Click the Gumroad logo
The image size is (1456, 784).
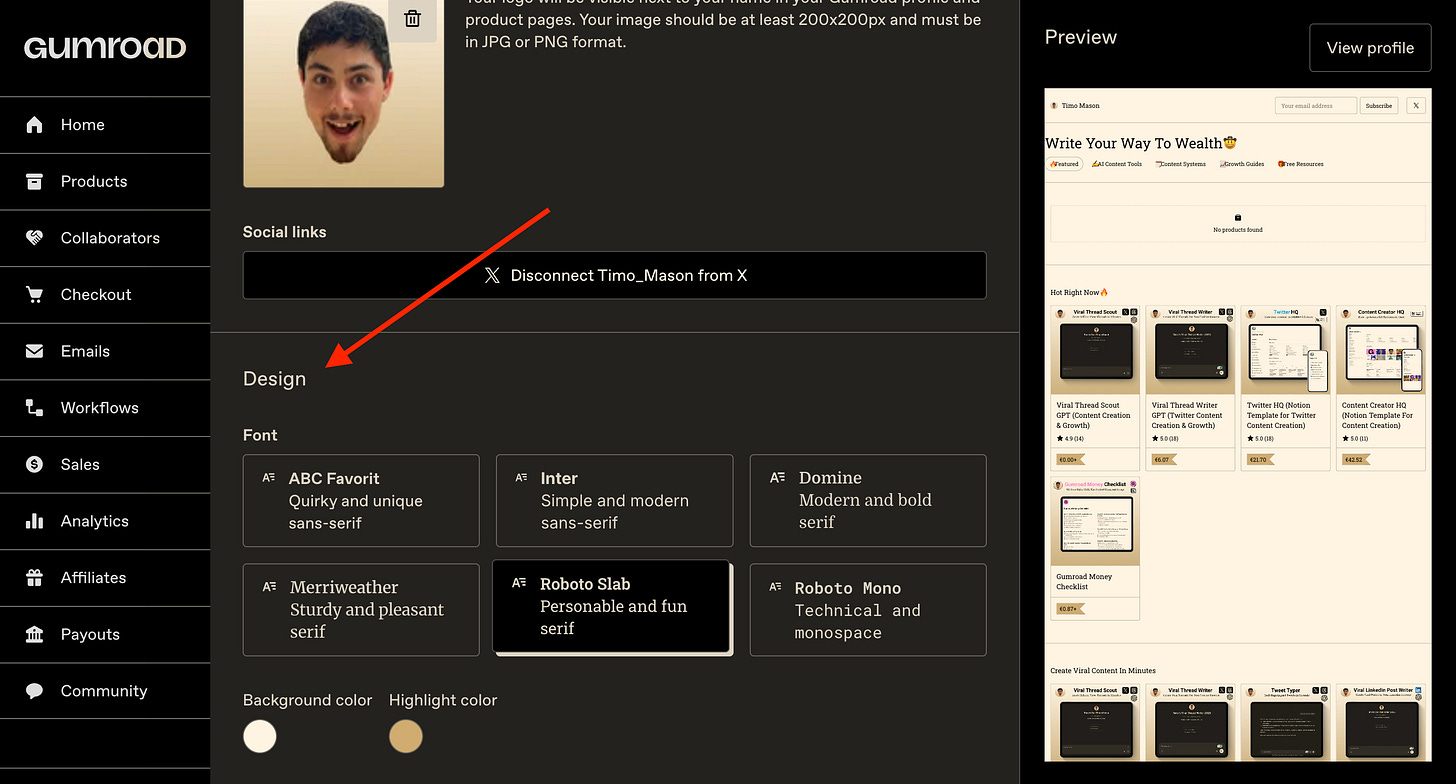click(x=105, y=47)
